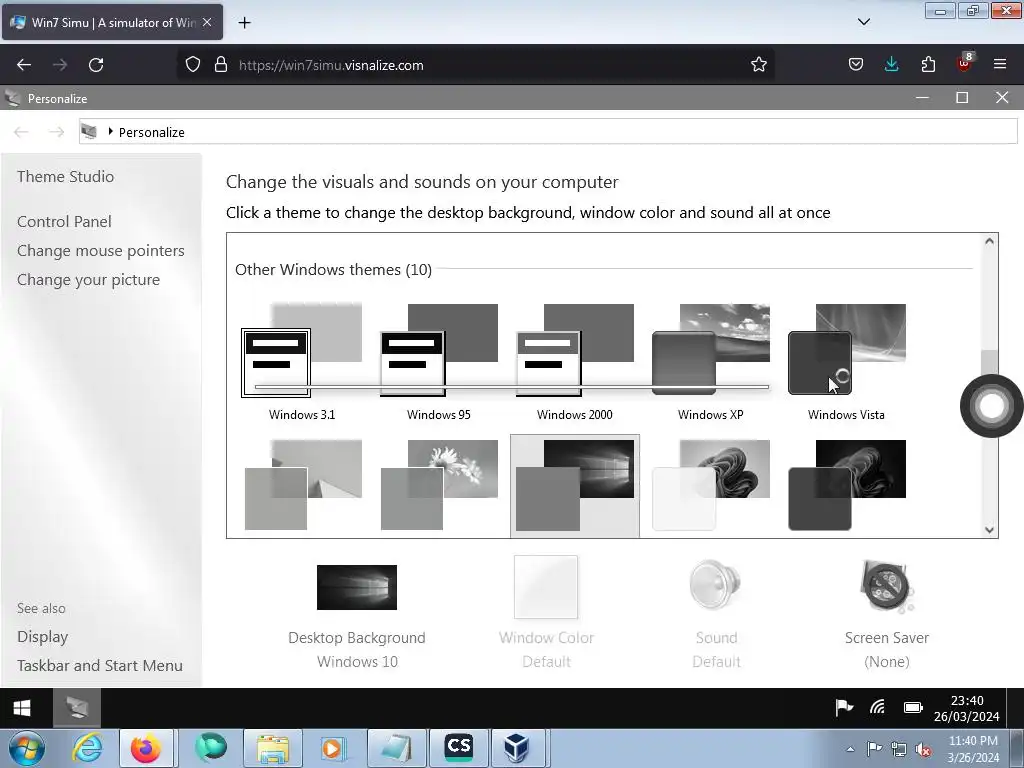Select the Win7 Simu browser tab

pos(112,22)
